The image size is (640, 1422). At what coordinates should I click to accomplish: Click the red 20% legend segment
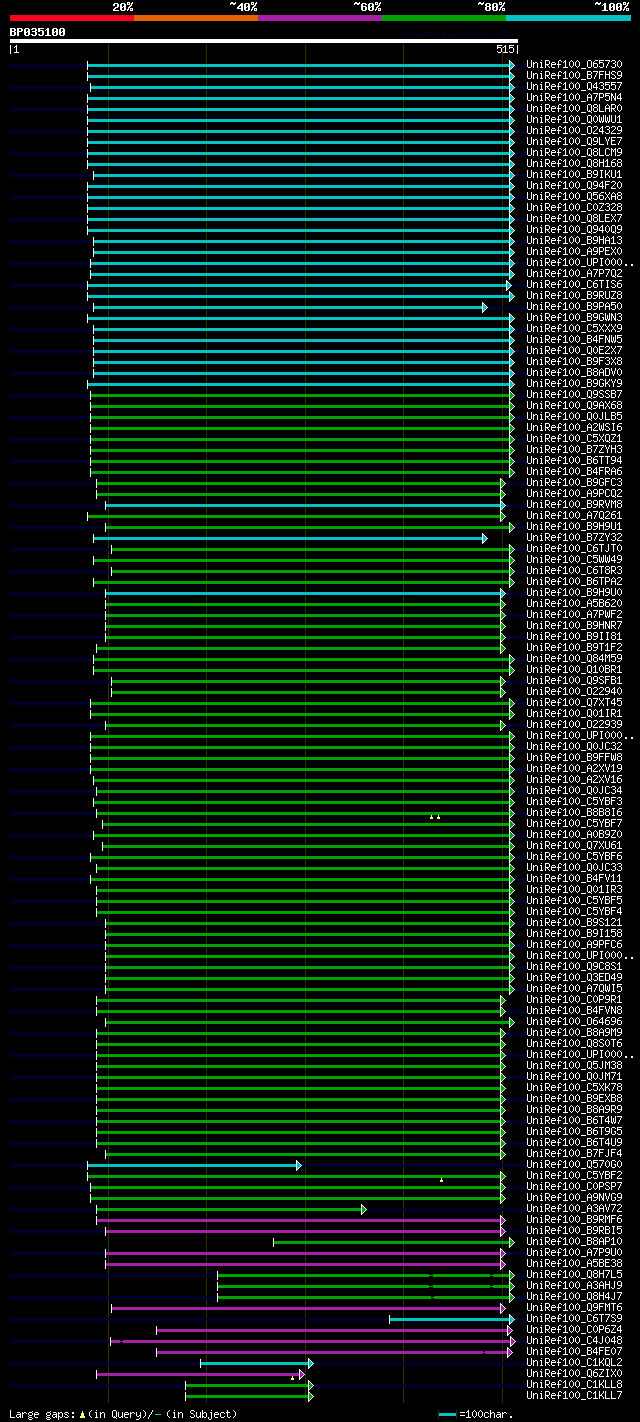(72, 18)
